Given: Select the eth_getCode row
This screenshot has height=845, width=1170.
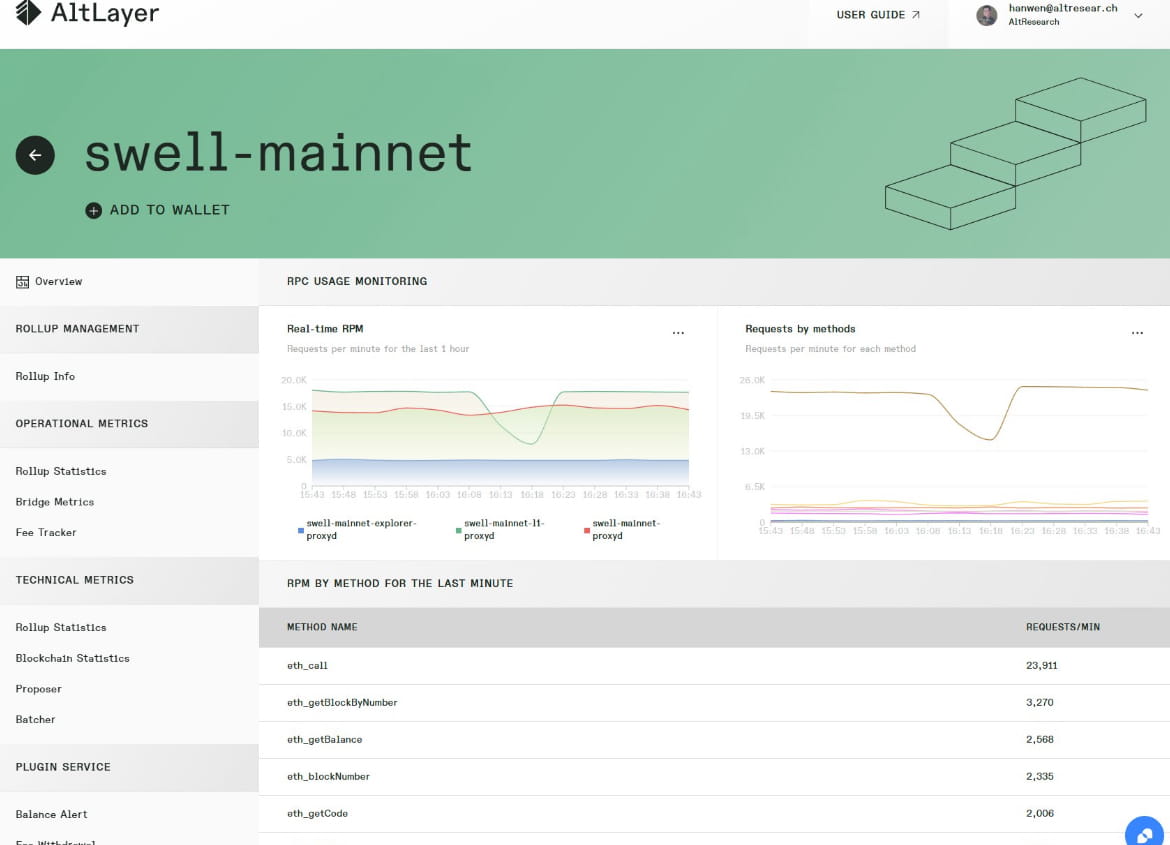Looking at the screenshot, I should (x=714, y=814).
